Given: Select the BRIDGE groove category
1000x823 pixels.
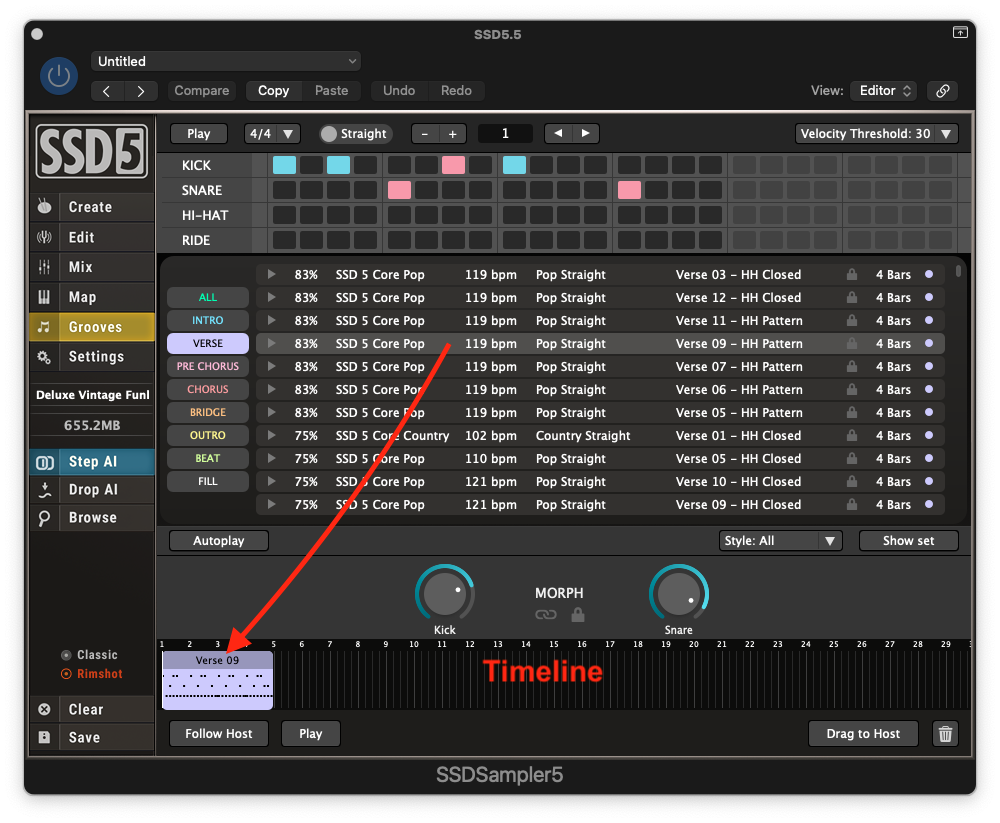Looking at the screenshot, I should tap(208, 412).
